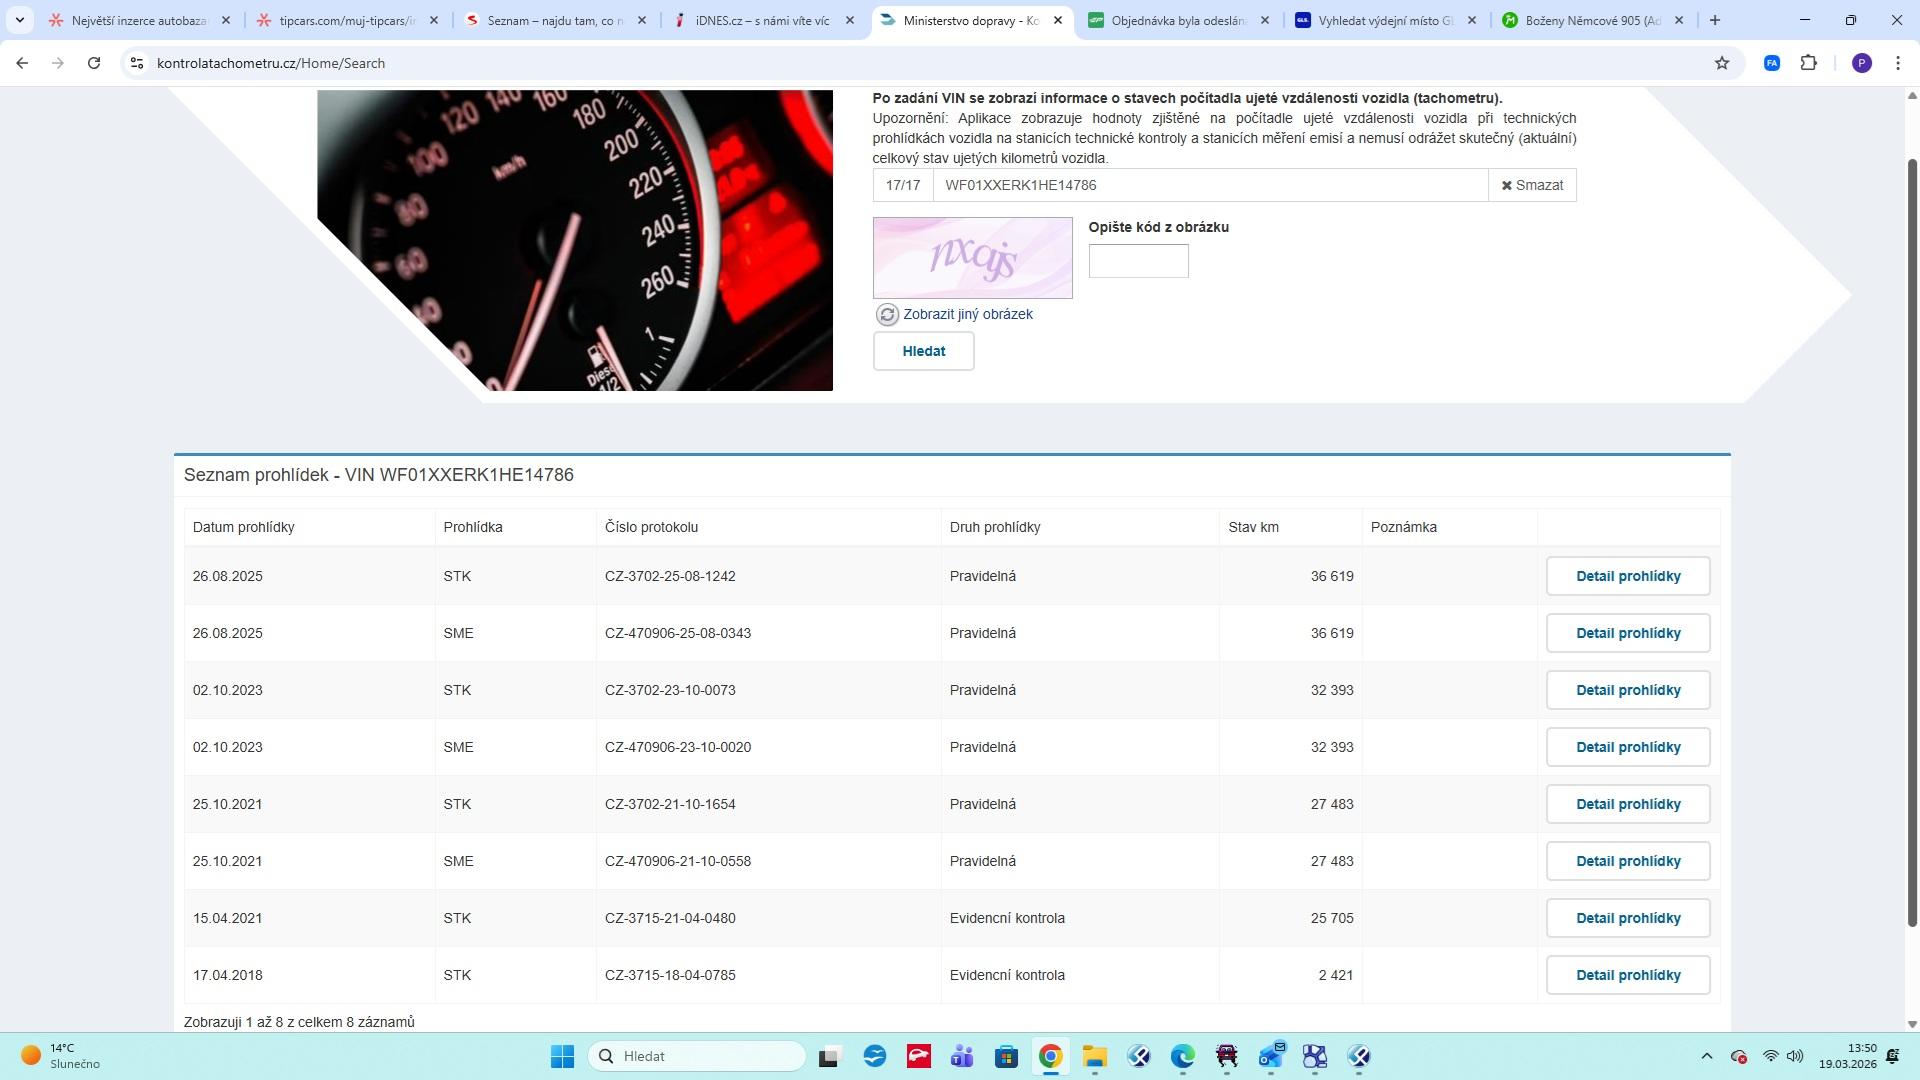Screen dimensions: 1920x1080
Task: Expand the tab search dropdown arrow
Action: (x=19, y=20)
